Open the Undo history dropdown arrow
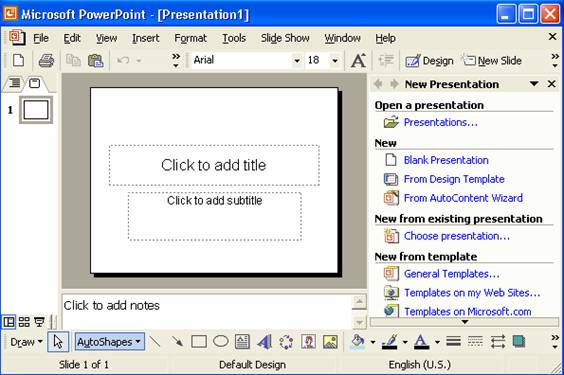This screenshot has width=564, height=375. tap(139, 61)
